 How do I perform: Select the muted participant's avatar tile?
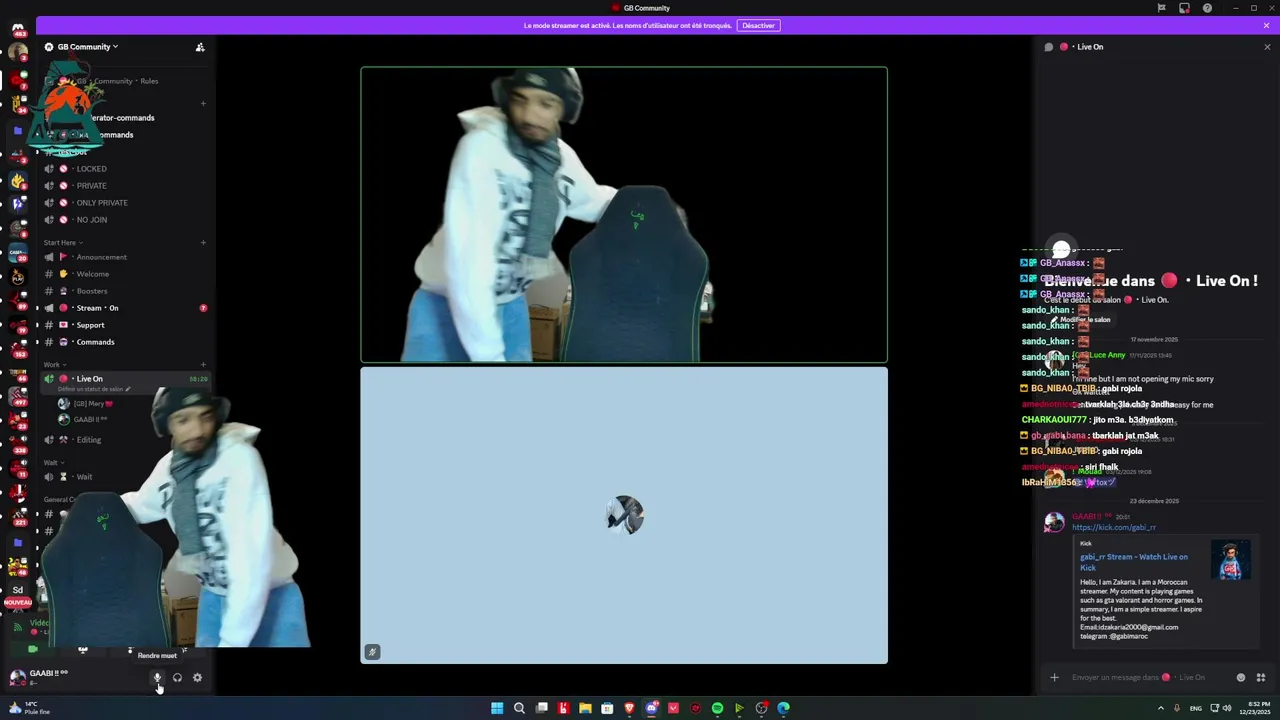[x=624, y=515]
